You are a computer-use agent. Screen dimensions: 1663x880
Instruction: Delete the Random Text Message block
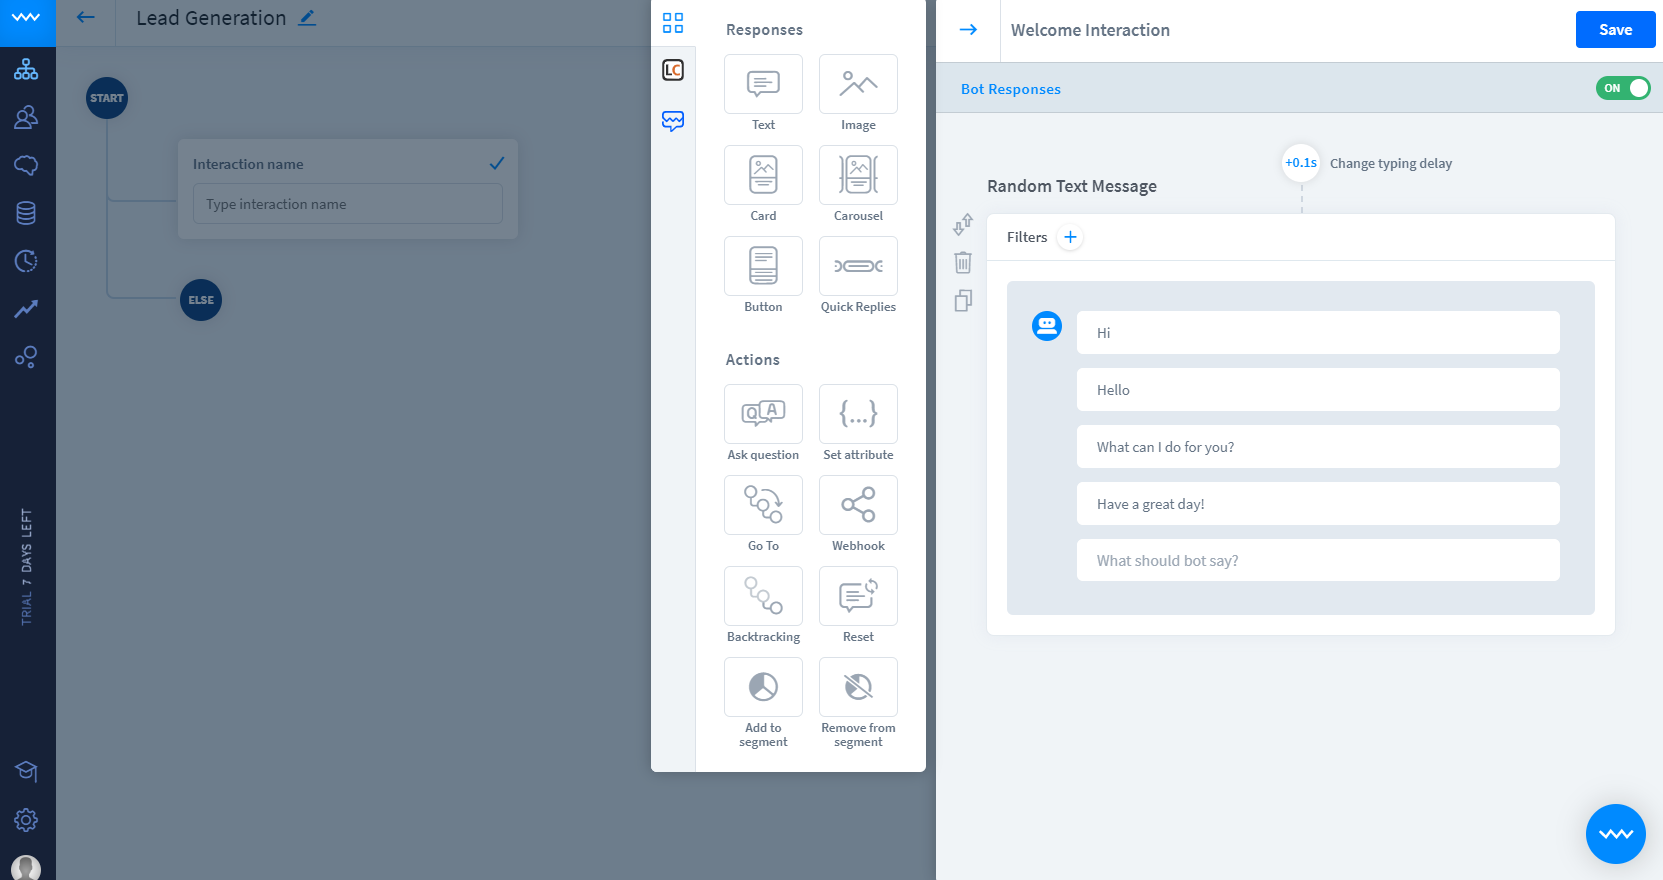point(963,262)
